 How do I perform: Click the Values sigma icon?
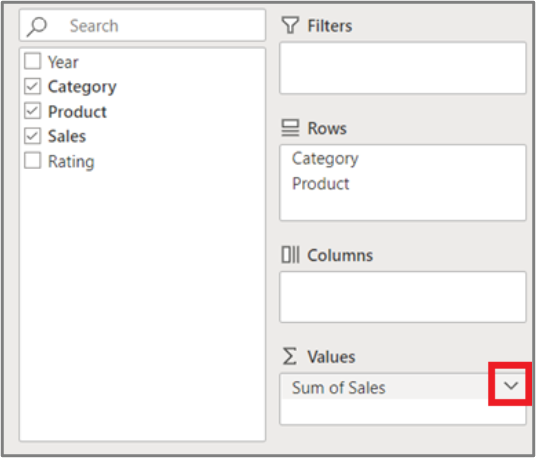(290, 356)
